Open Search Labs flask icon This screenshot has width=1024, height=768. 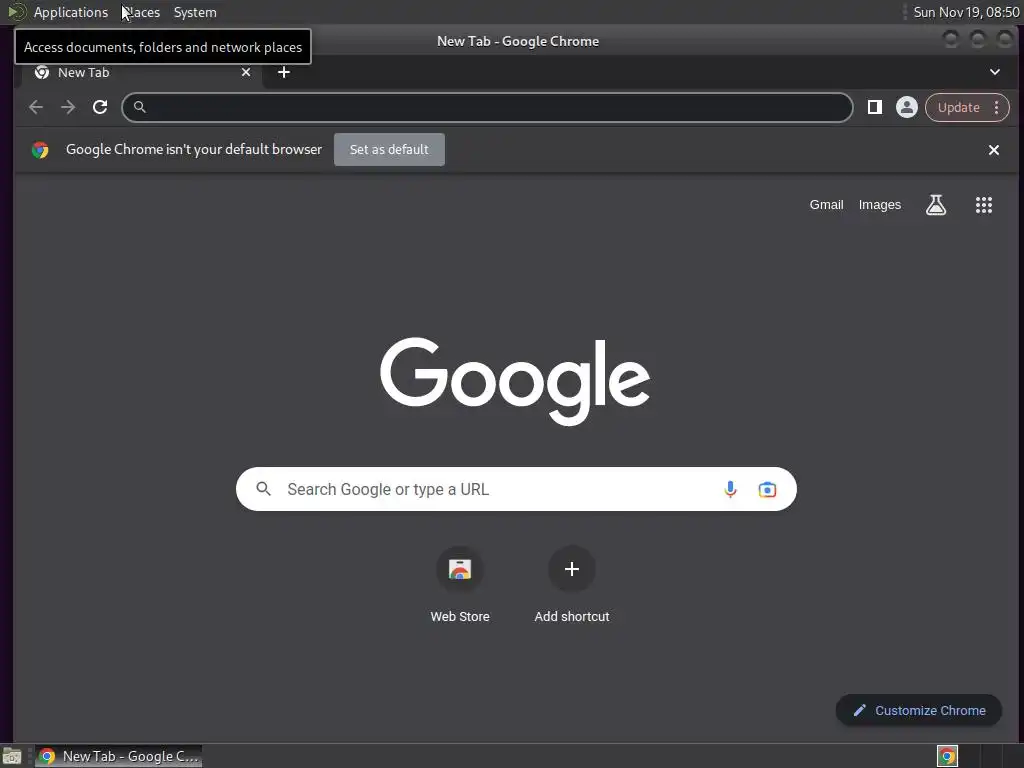tap(936, 205)
